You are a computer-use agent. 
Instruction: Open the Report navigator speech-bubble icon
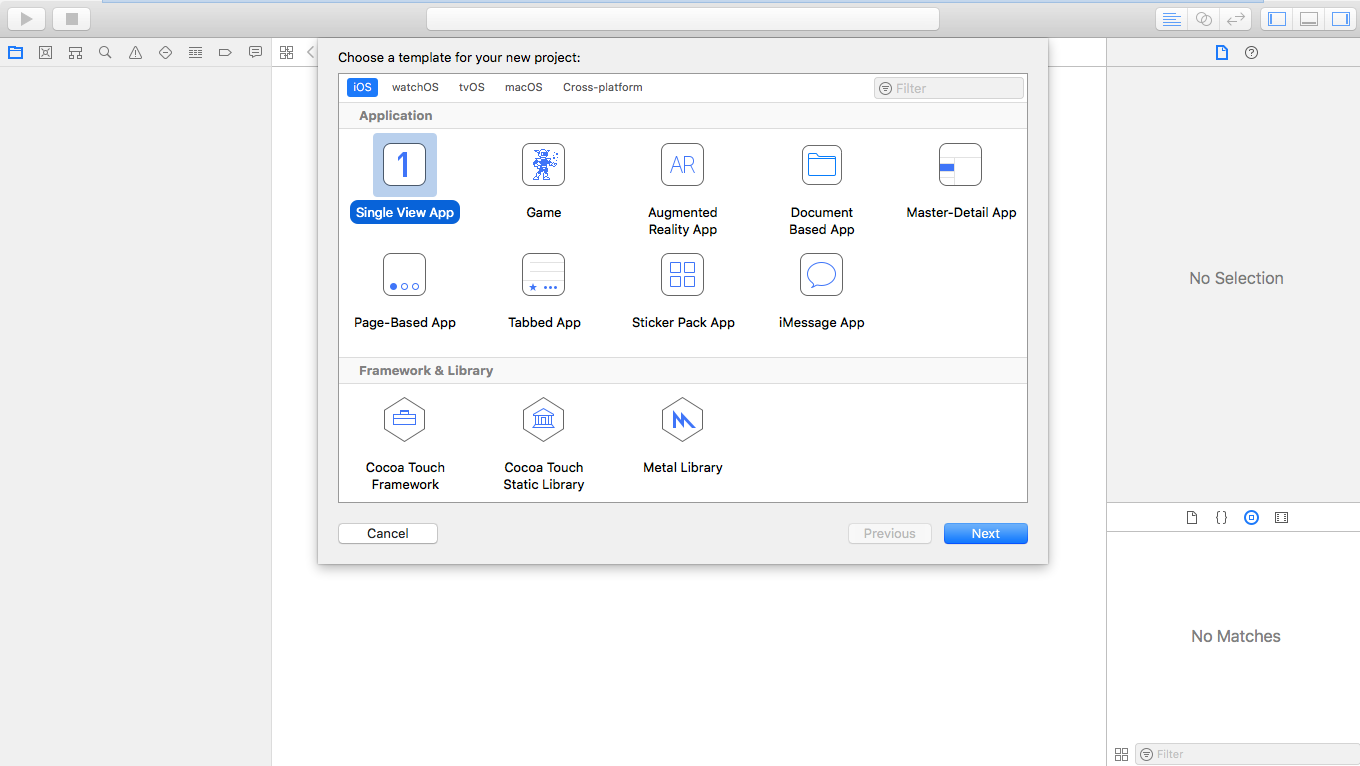click(255, 53)
